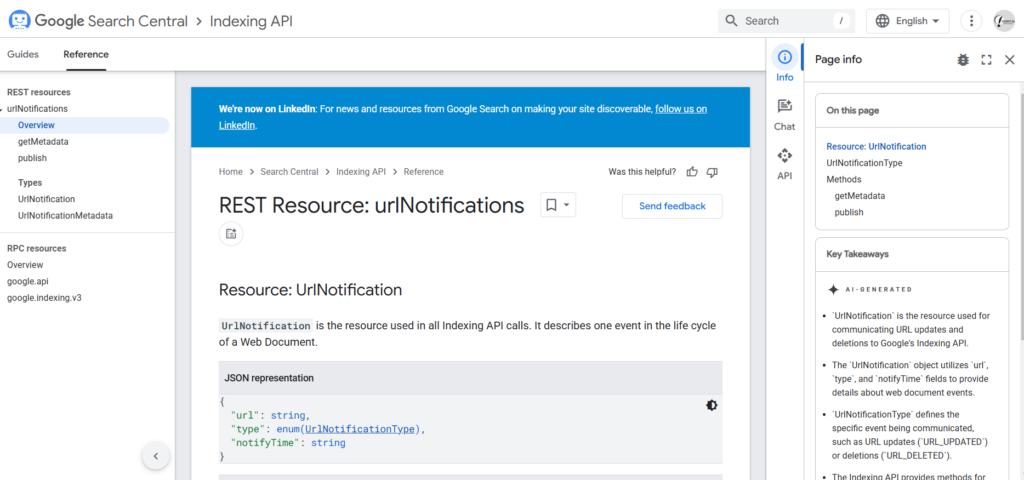The image size is (1024, 480).
Task: Click the bug report icon in Page info
Action: click(x=963, y=59)
